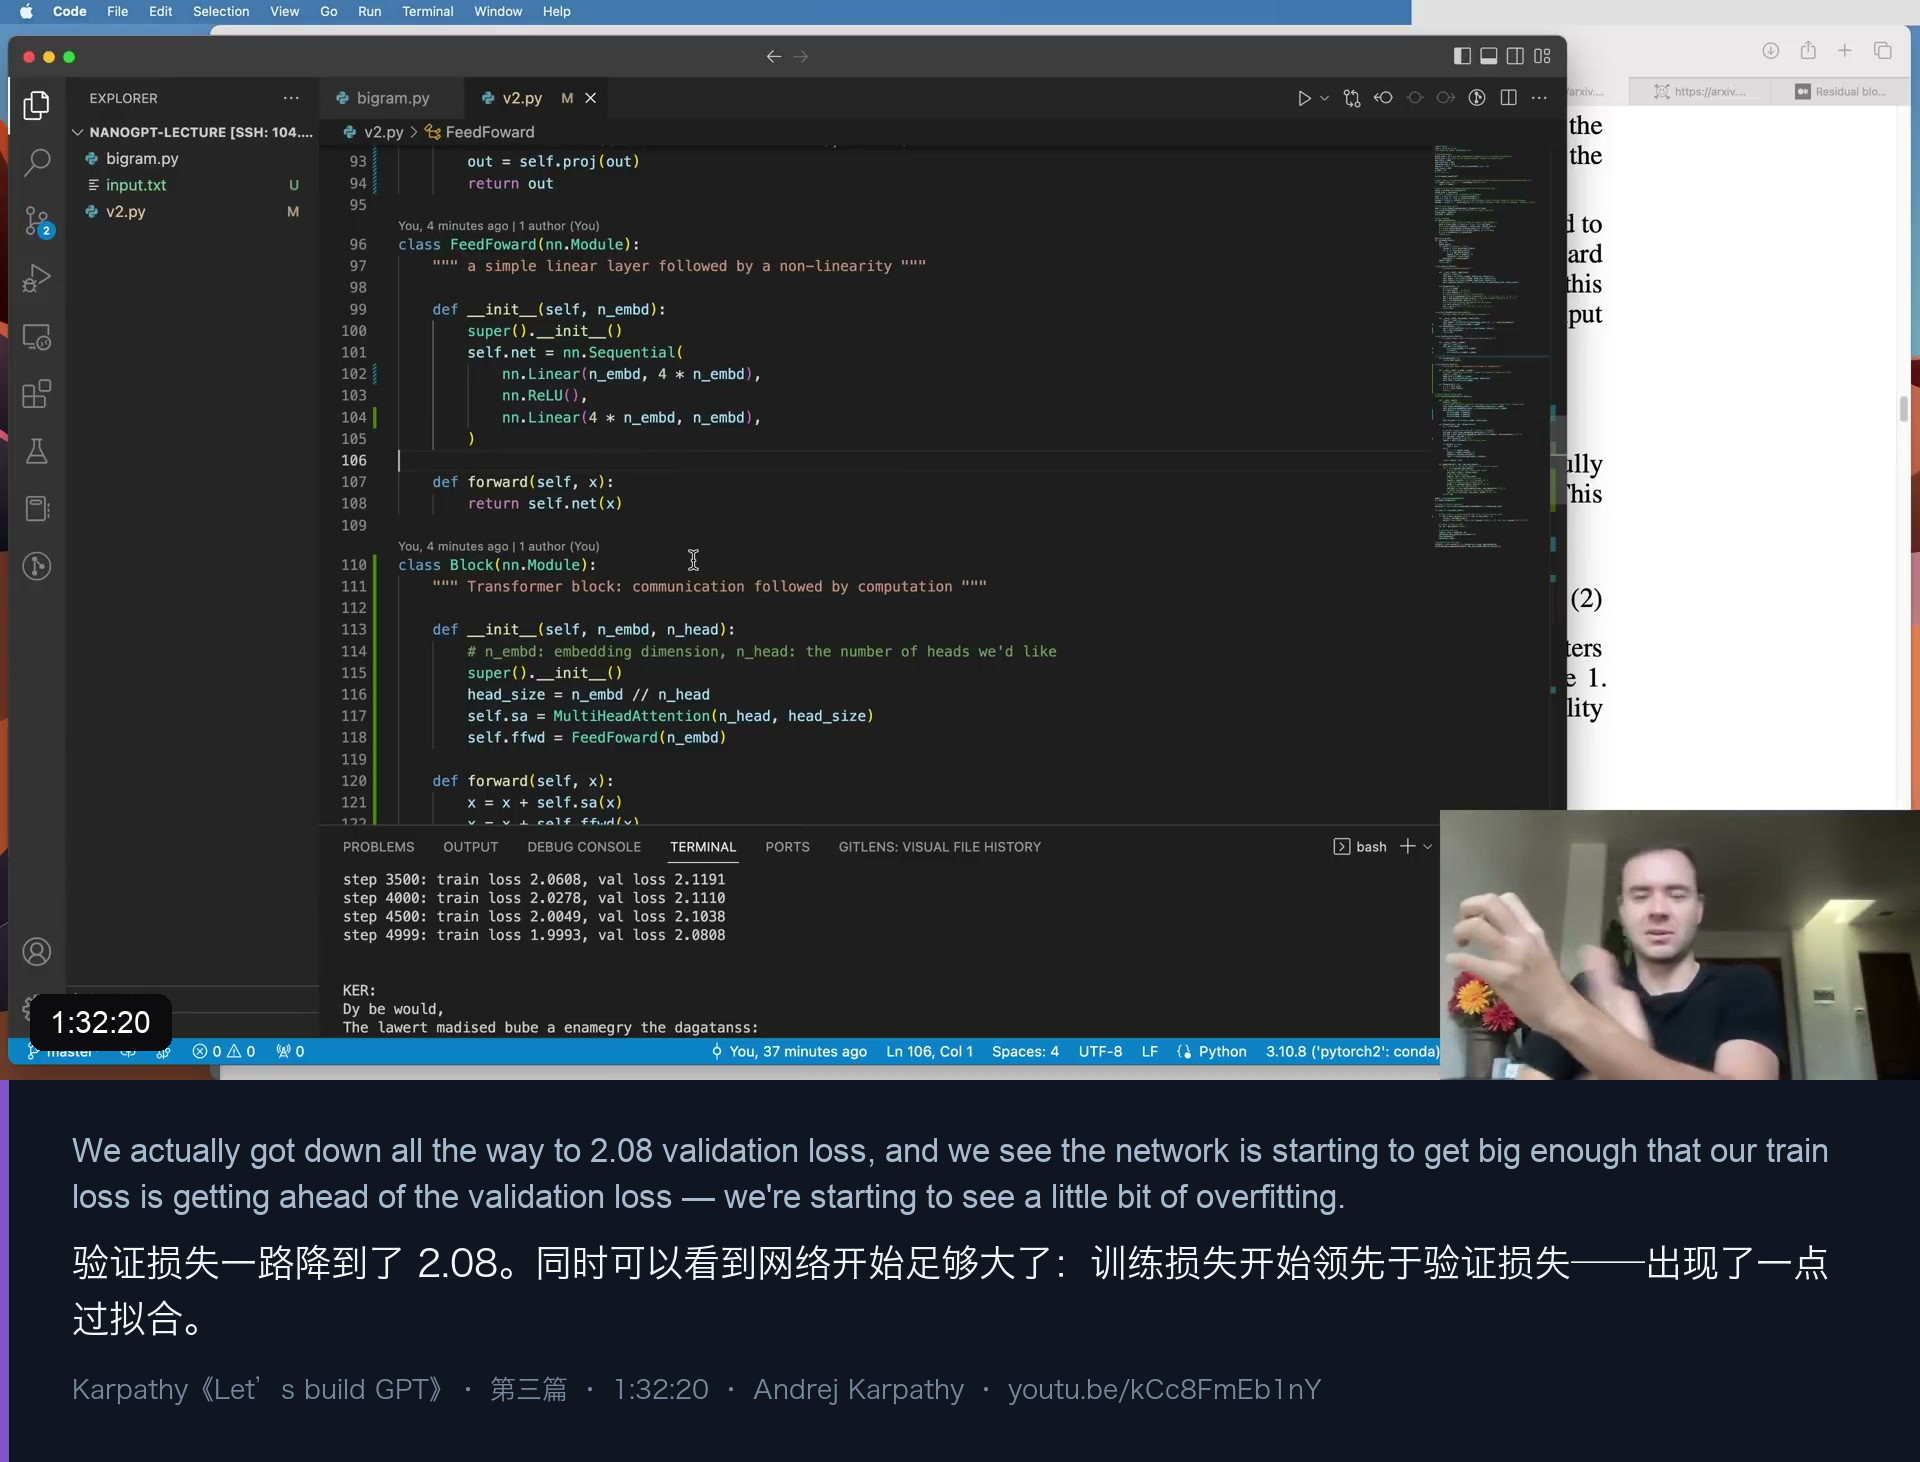1920x1462 pixels.
Task: Switch to the PORTS panel tab
Action: 787,847
